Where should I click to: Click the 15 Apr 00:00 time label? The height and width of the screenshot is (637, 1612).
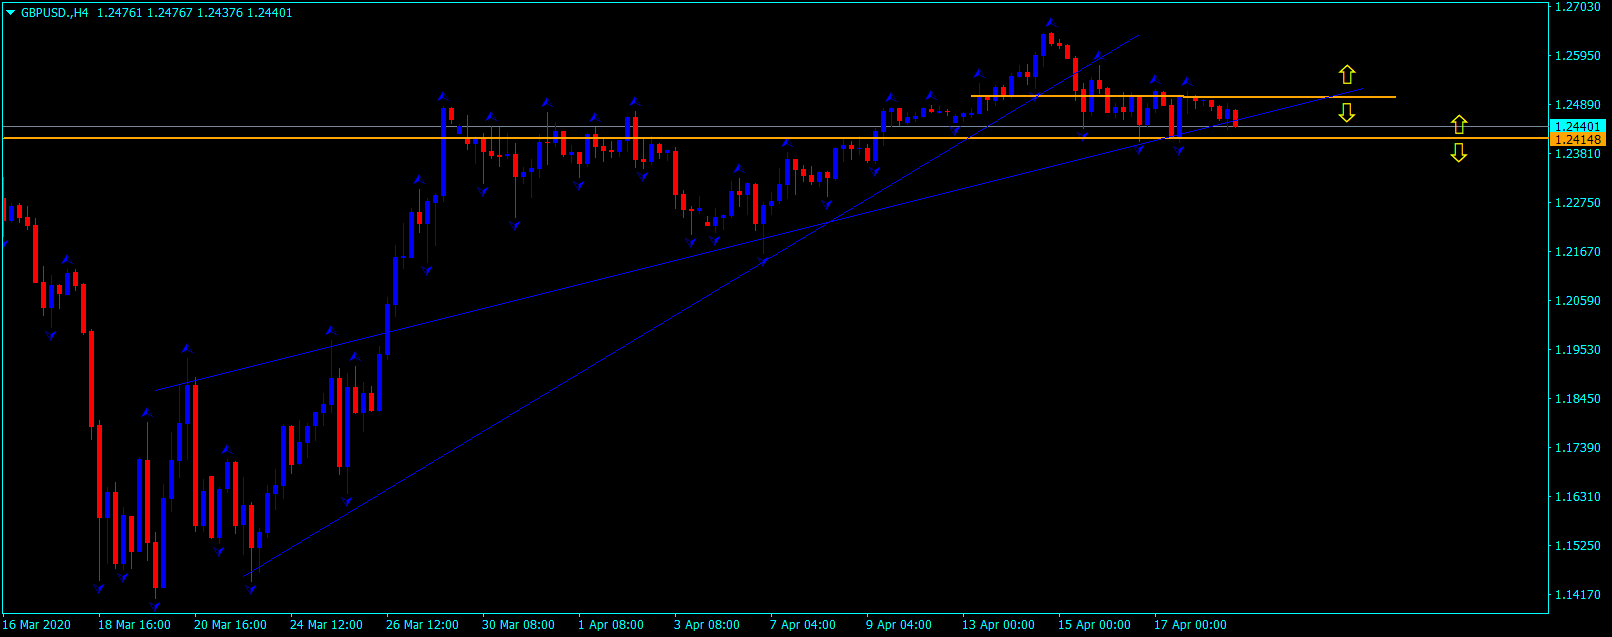1094,625
